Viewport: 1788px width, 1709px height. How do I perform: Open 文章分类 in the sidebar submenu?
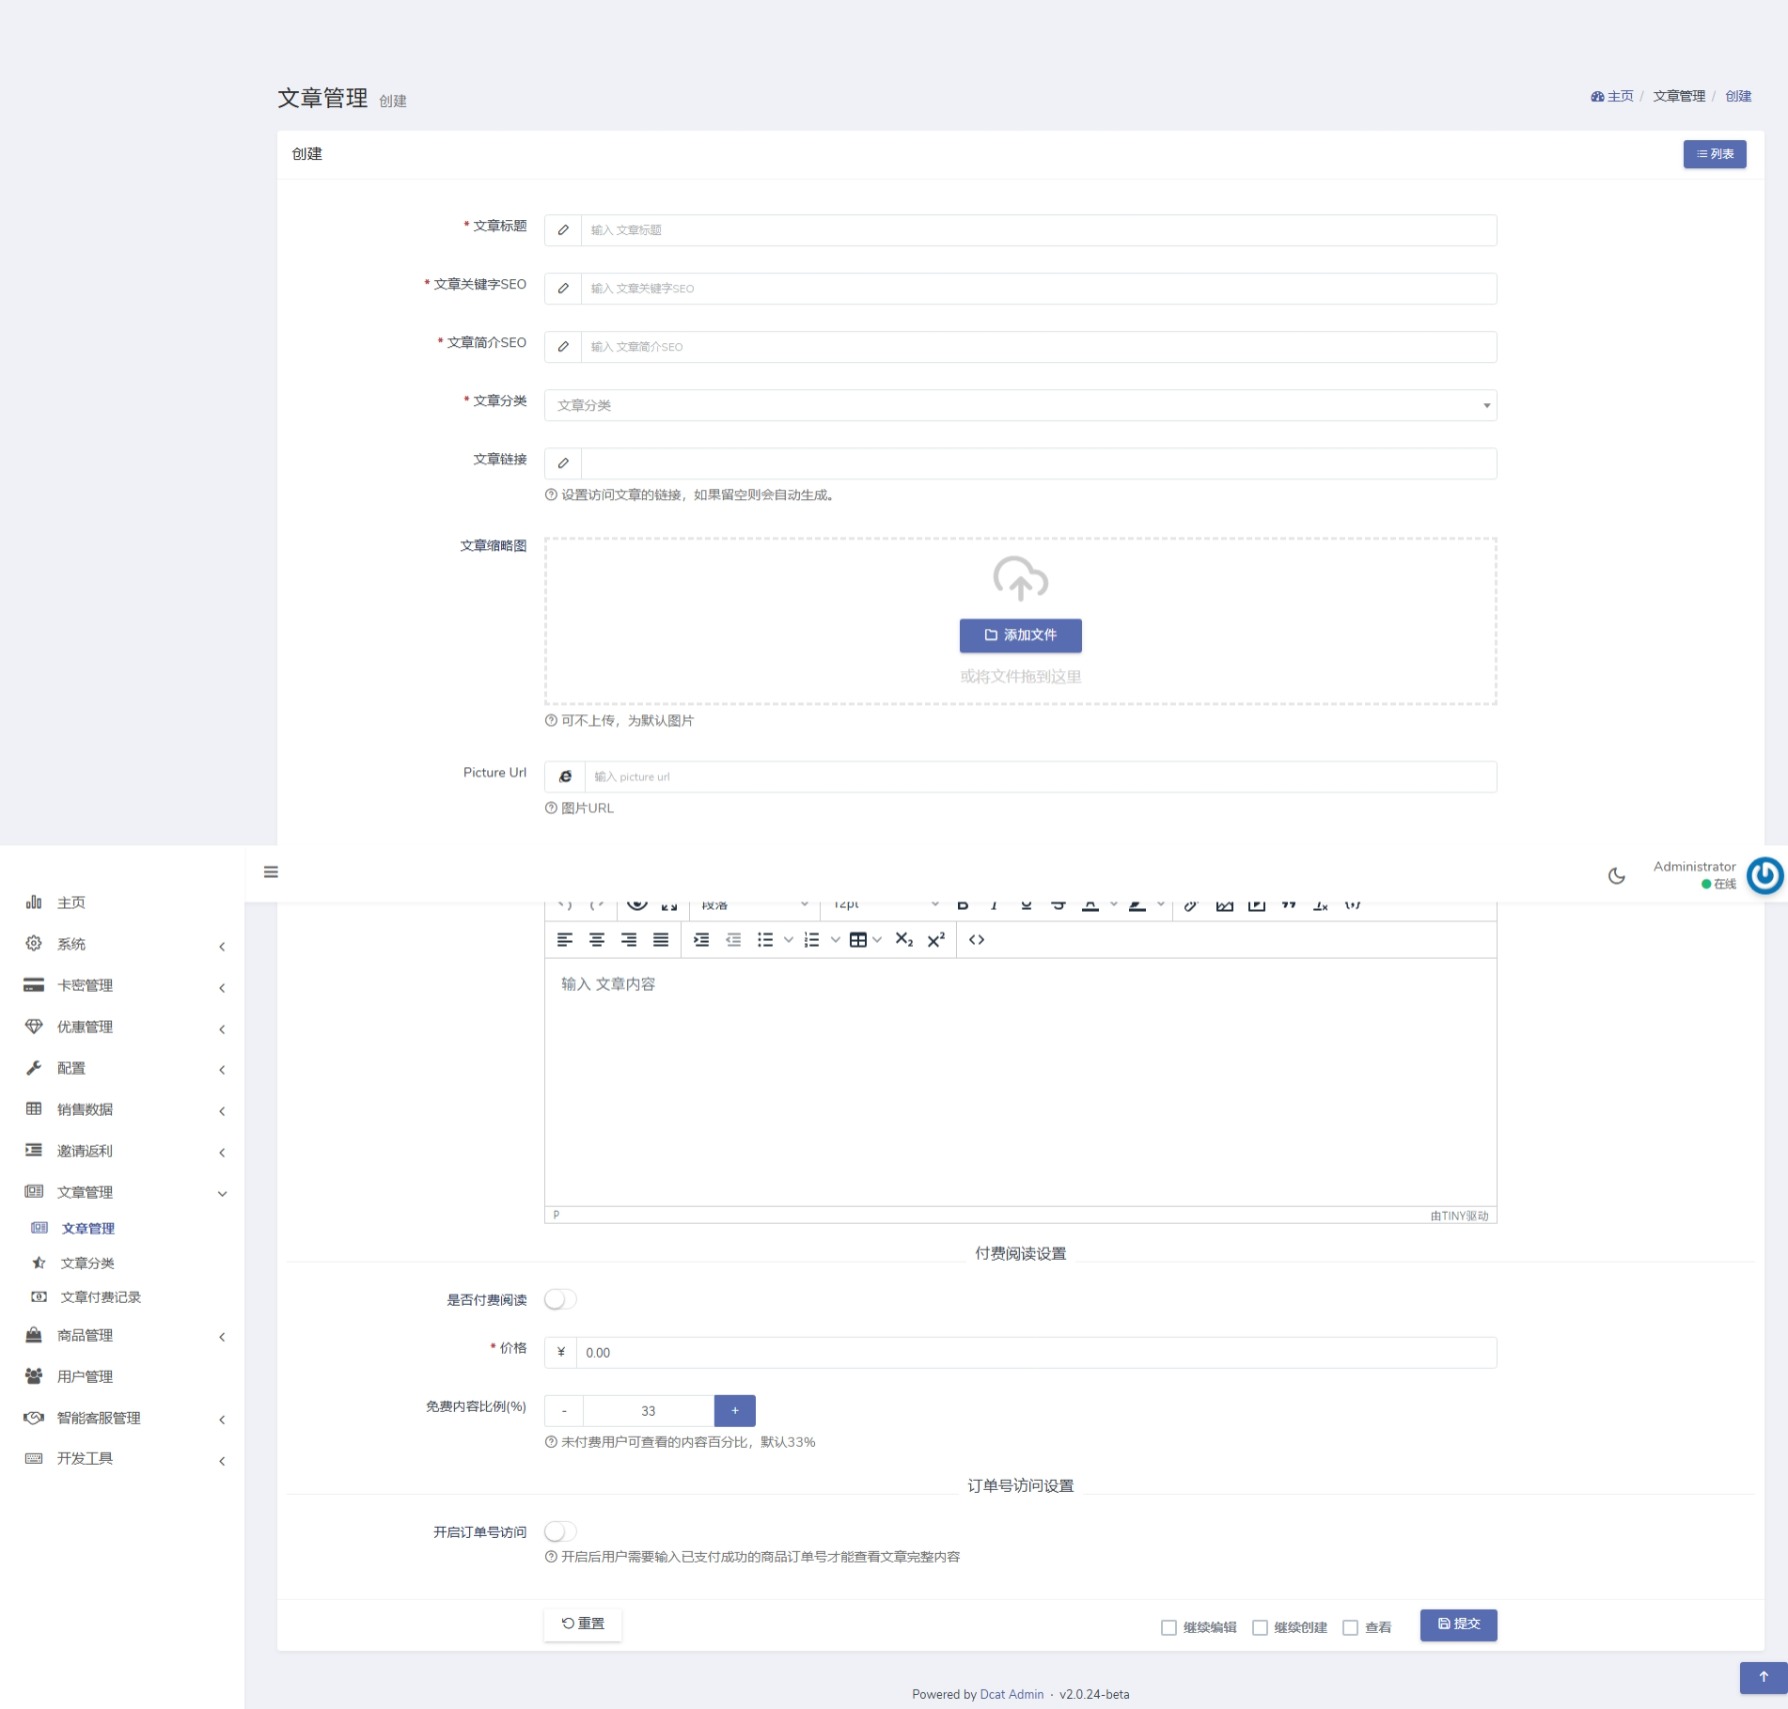tap(88, 1263)
